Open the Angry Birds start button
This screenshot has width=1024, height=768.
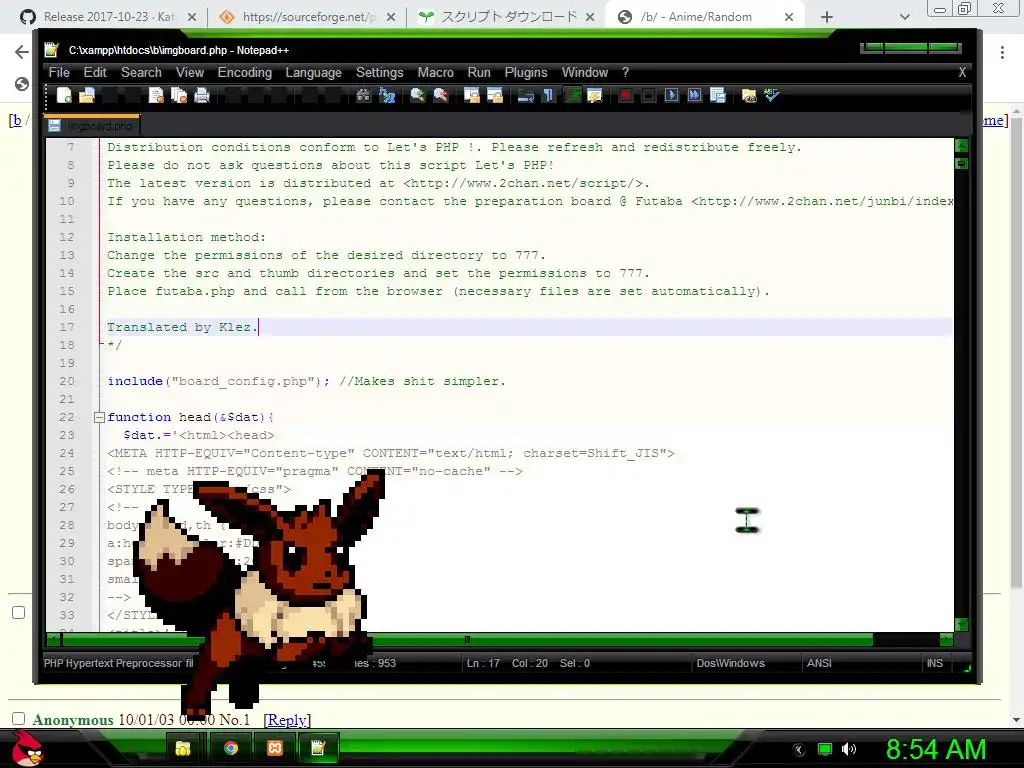27,748
